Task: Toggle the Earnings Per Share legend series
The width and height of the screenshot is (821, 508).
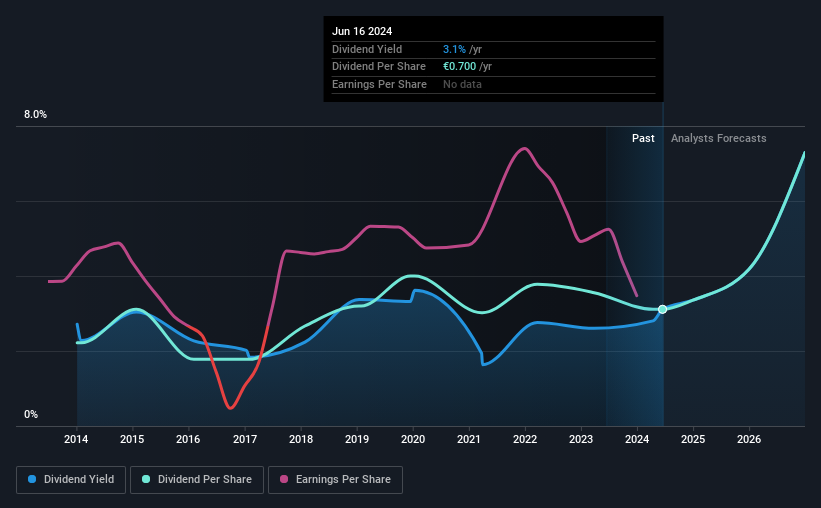Action: coord(335,480)
